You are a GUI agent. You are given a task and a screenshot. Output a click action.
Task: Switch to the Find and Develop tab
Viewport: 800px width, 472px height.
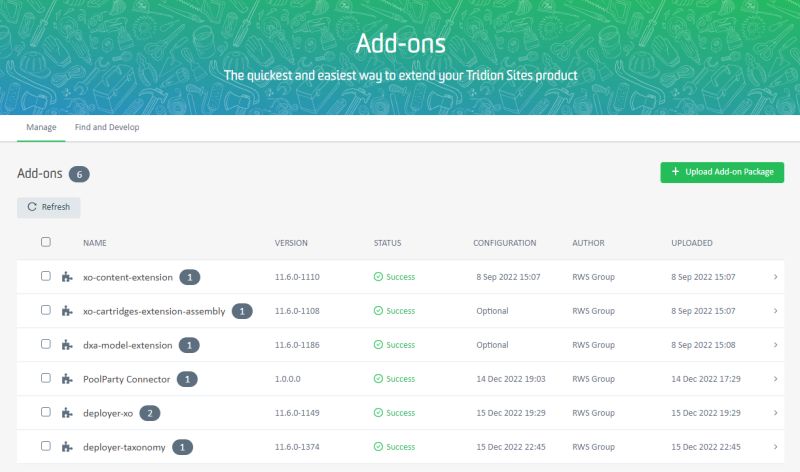coord(107,127)
